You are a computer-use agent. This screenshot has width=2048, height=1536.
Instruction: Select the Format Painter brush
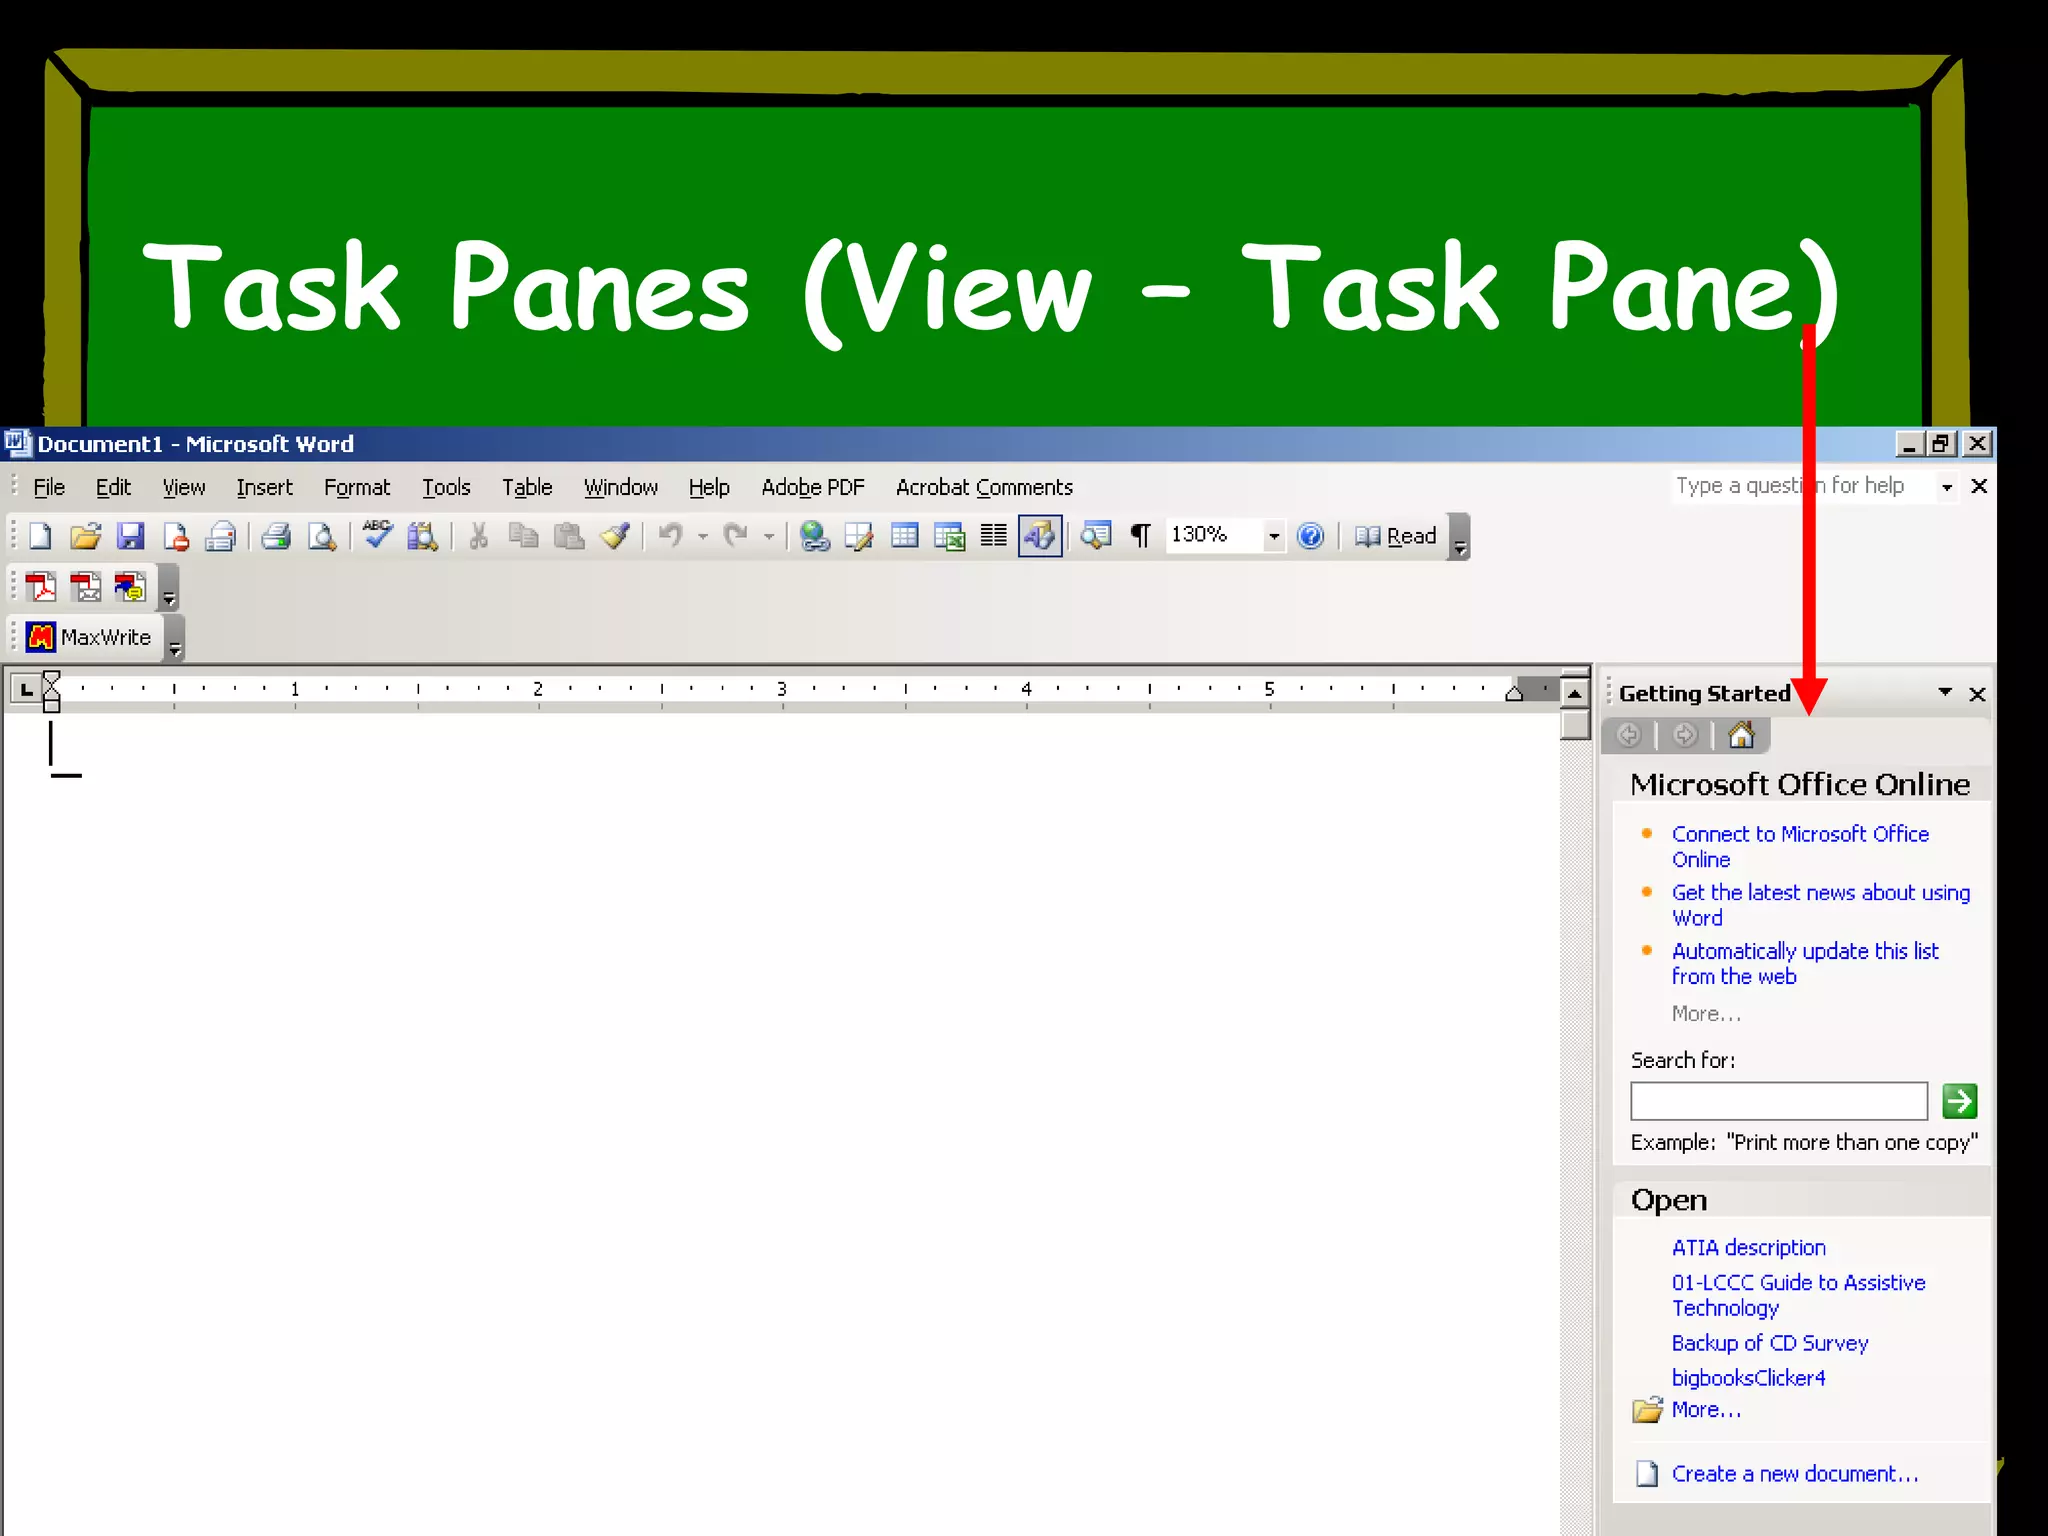tap(614, 536)
